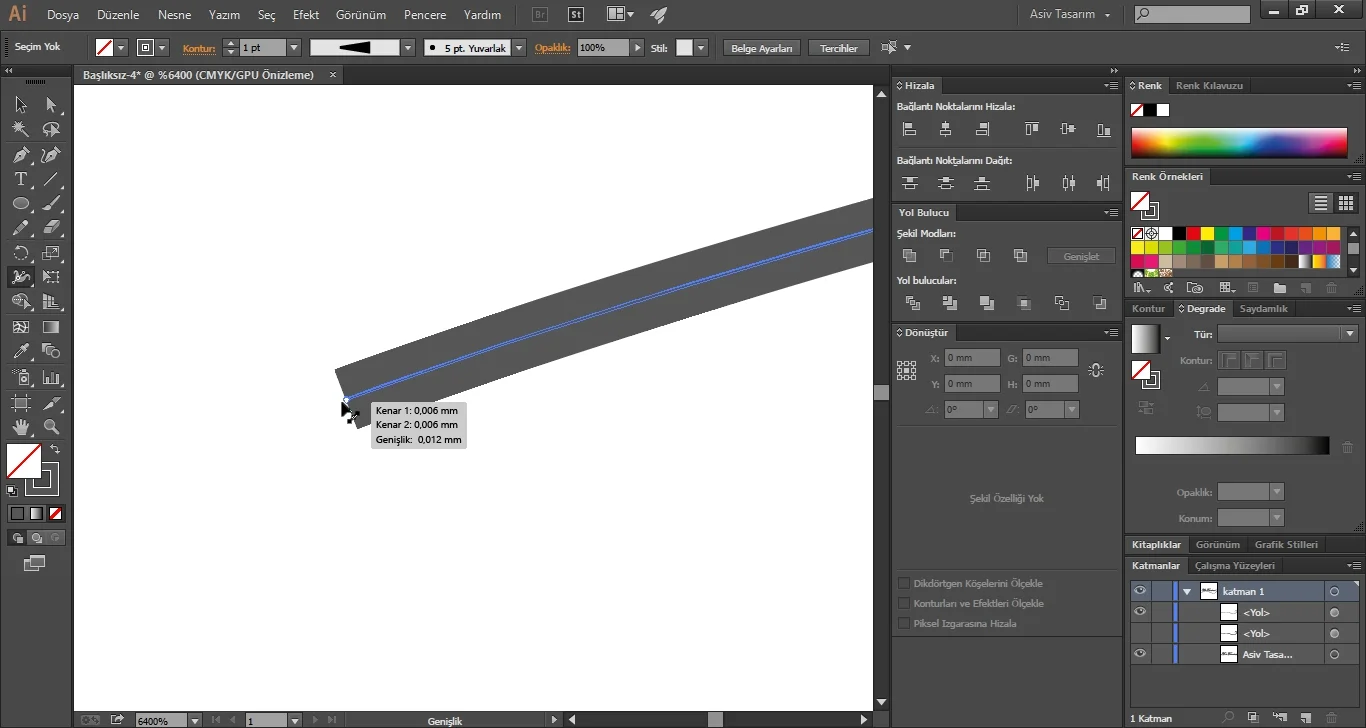The width and height of the screenshot is (1366, 728).
Task: Select the Zoom tool
Action: tap(51, 427)
